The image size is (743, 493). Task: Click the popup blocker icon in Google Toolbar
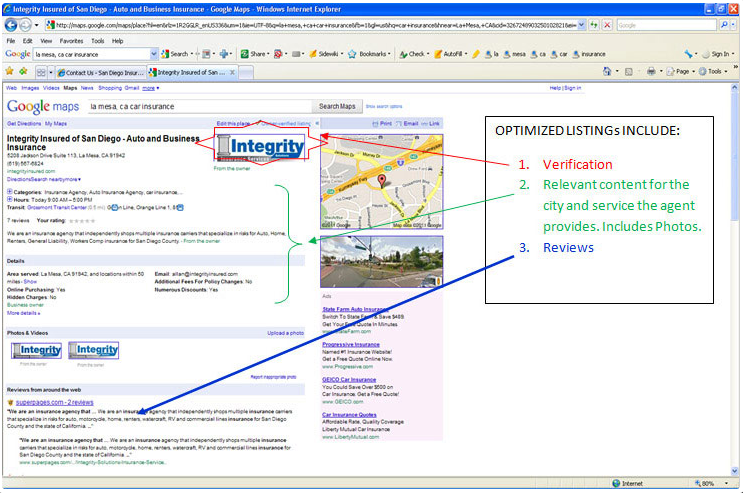coord(278,54)
